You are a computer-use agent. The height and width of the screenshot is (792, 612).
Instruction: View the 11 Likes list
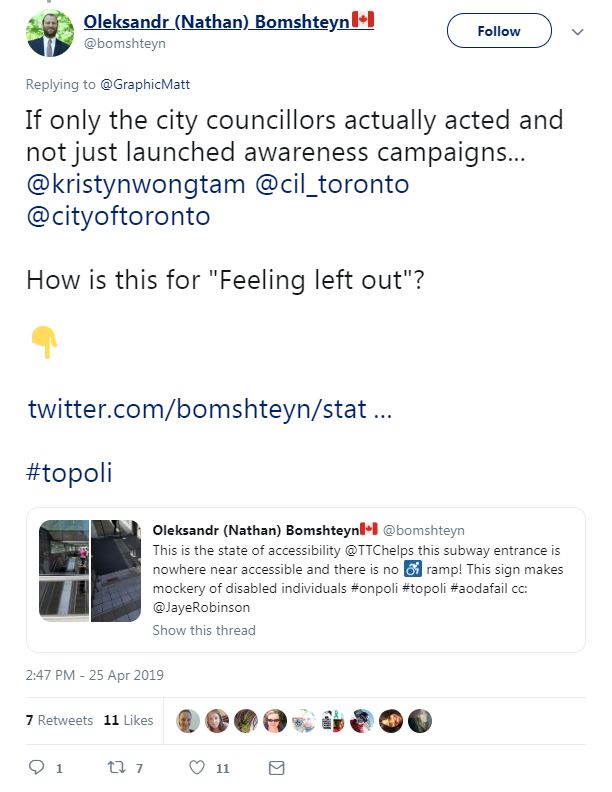128,720
